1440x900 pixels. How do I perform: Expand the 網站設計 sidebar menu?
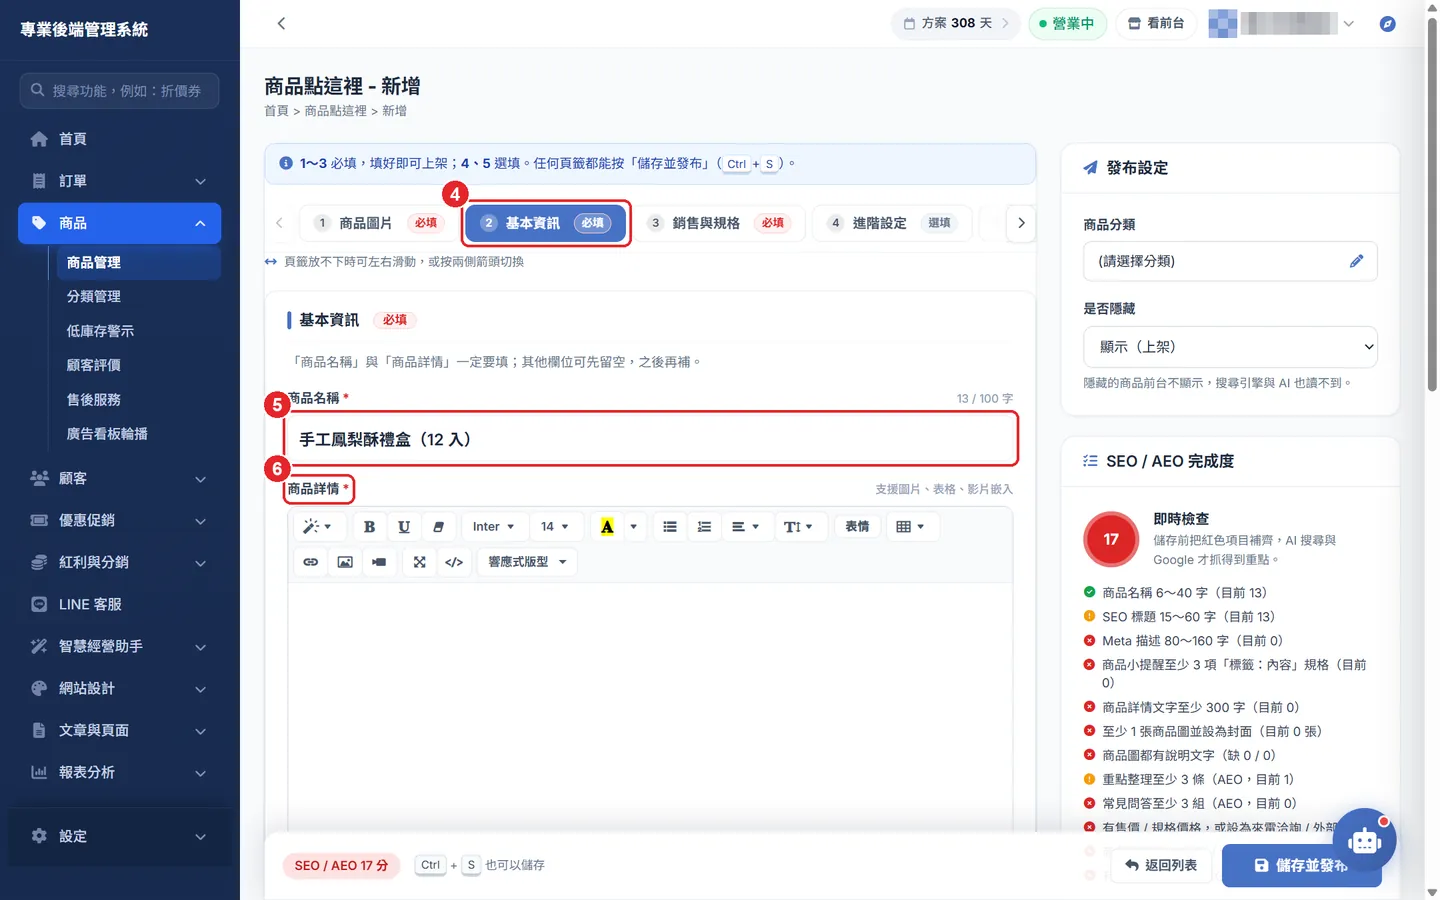(119, 688)
